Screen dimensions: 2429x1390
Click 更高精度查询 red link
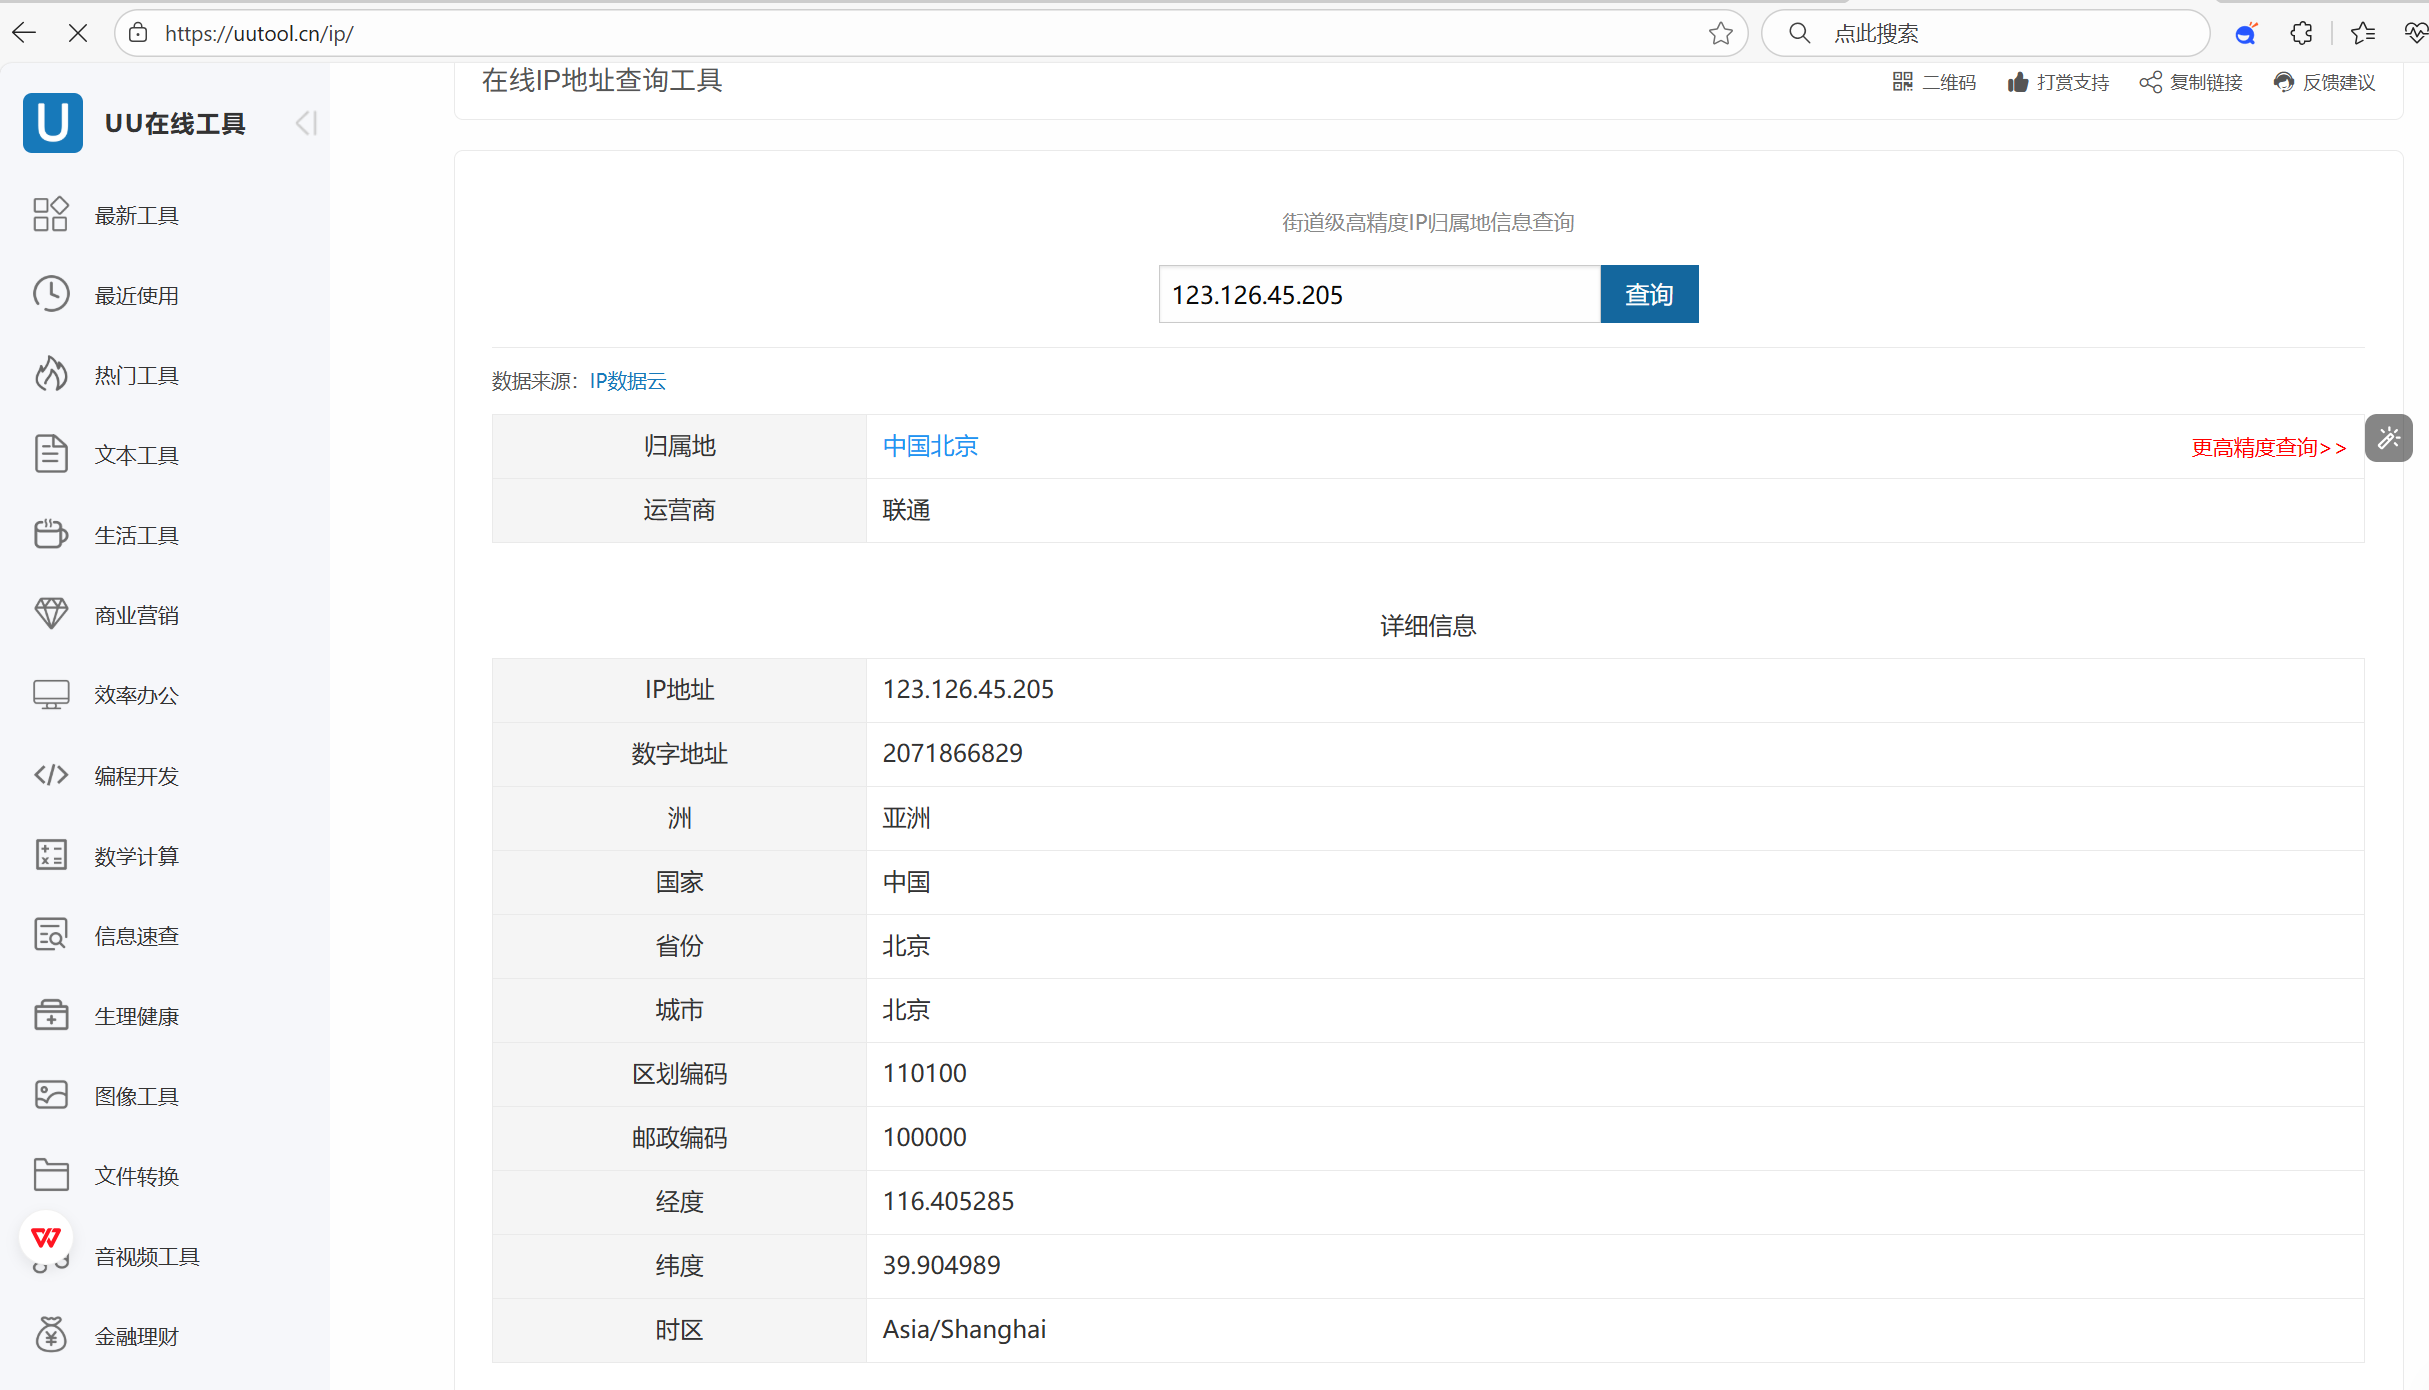(x=2267, y=447)
